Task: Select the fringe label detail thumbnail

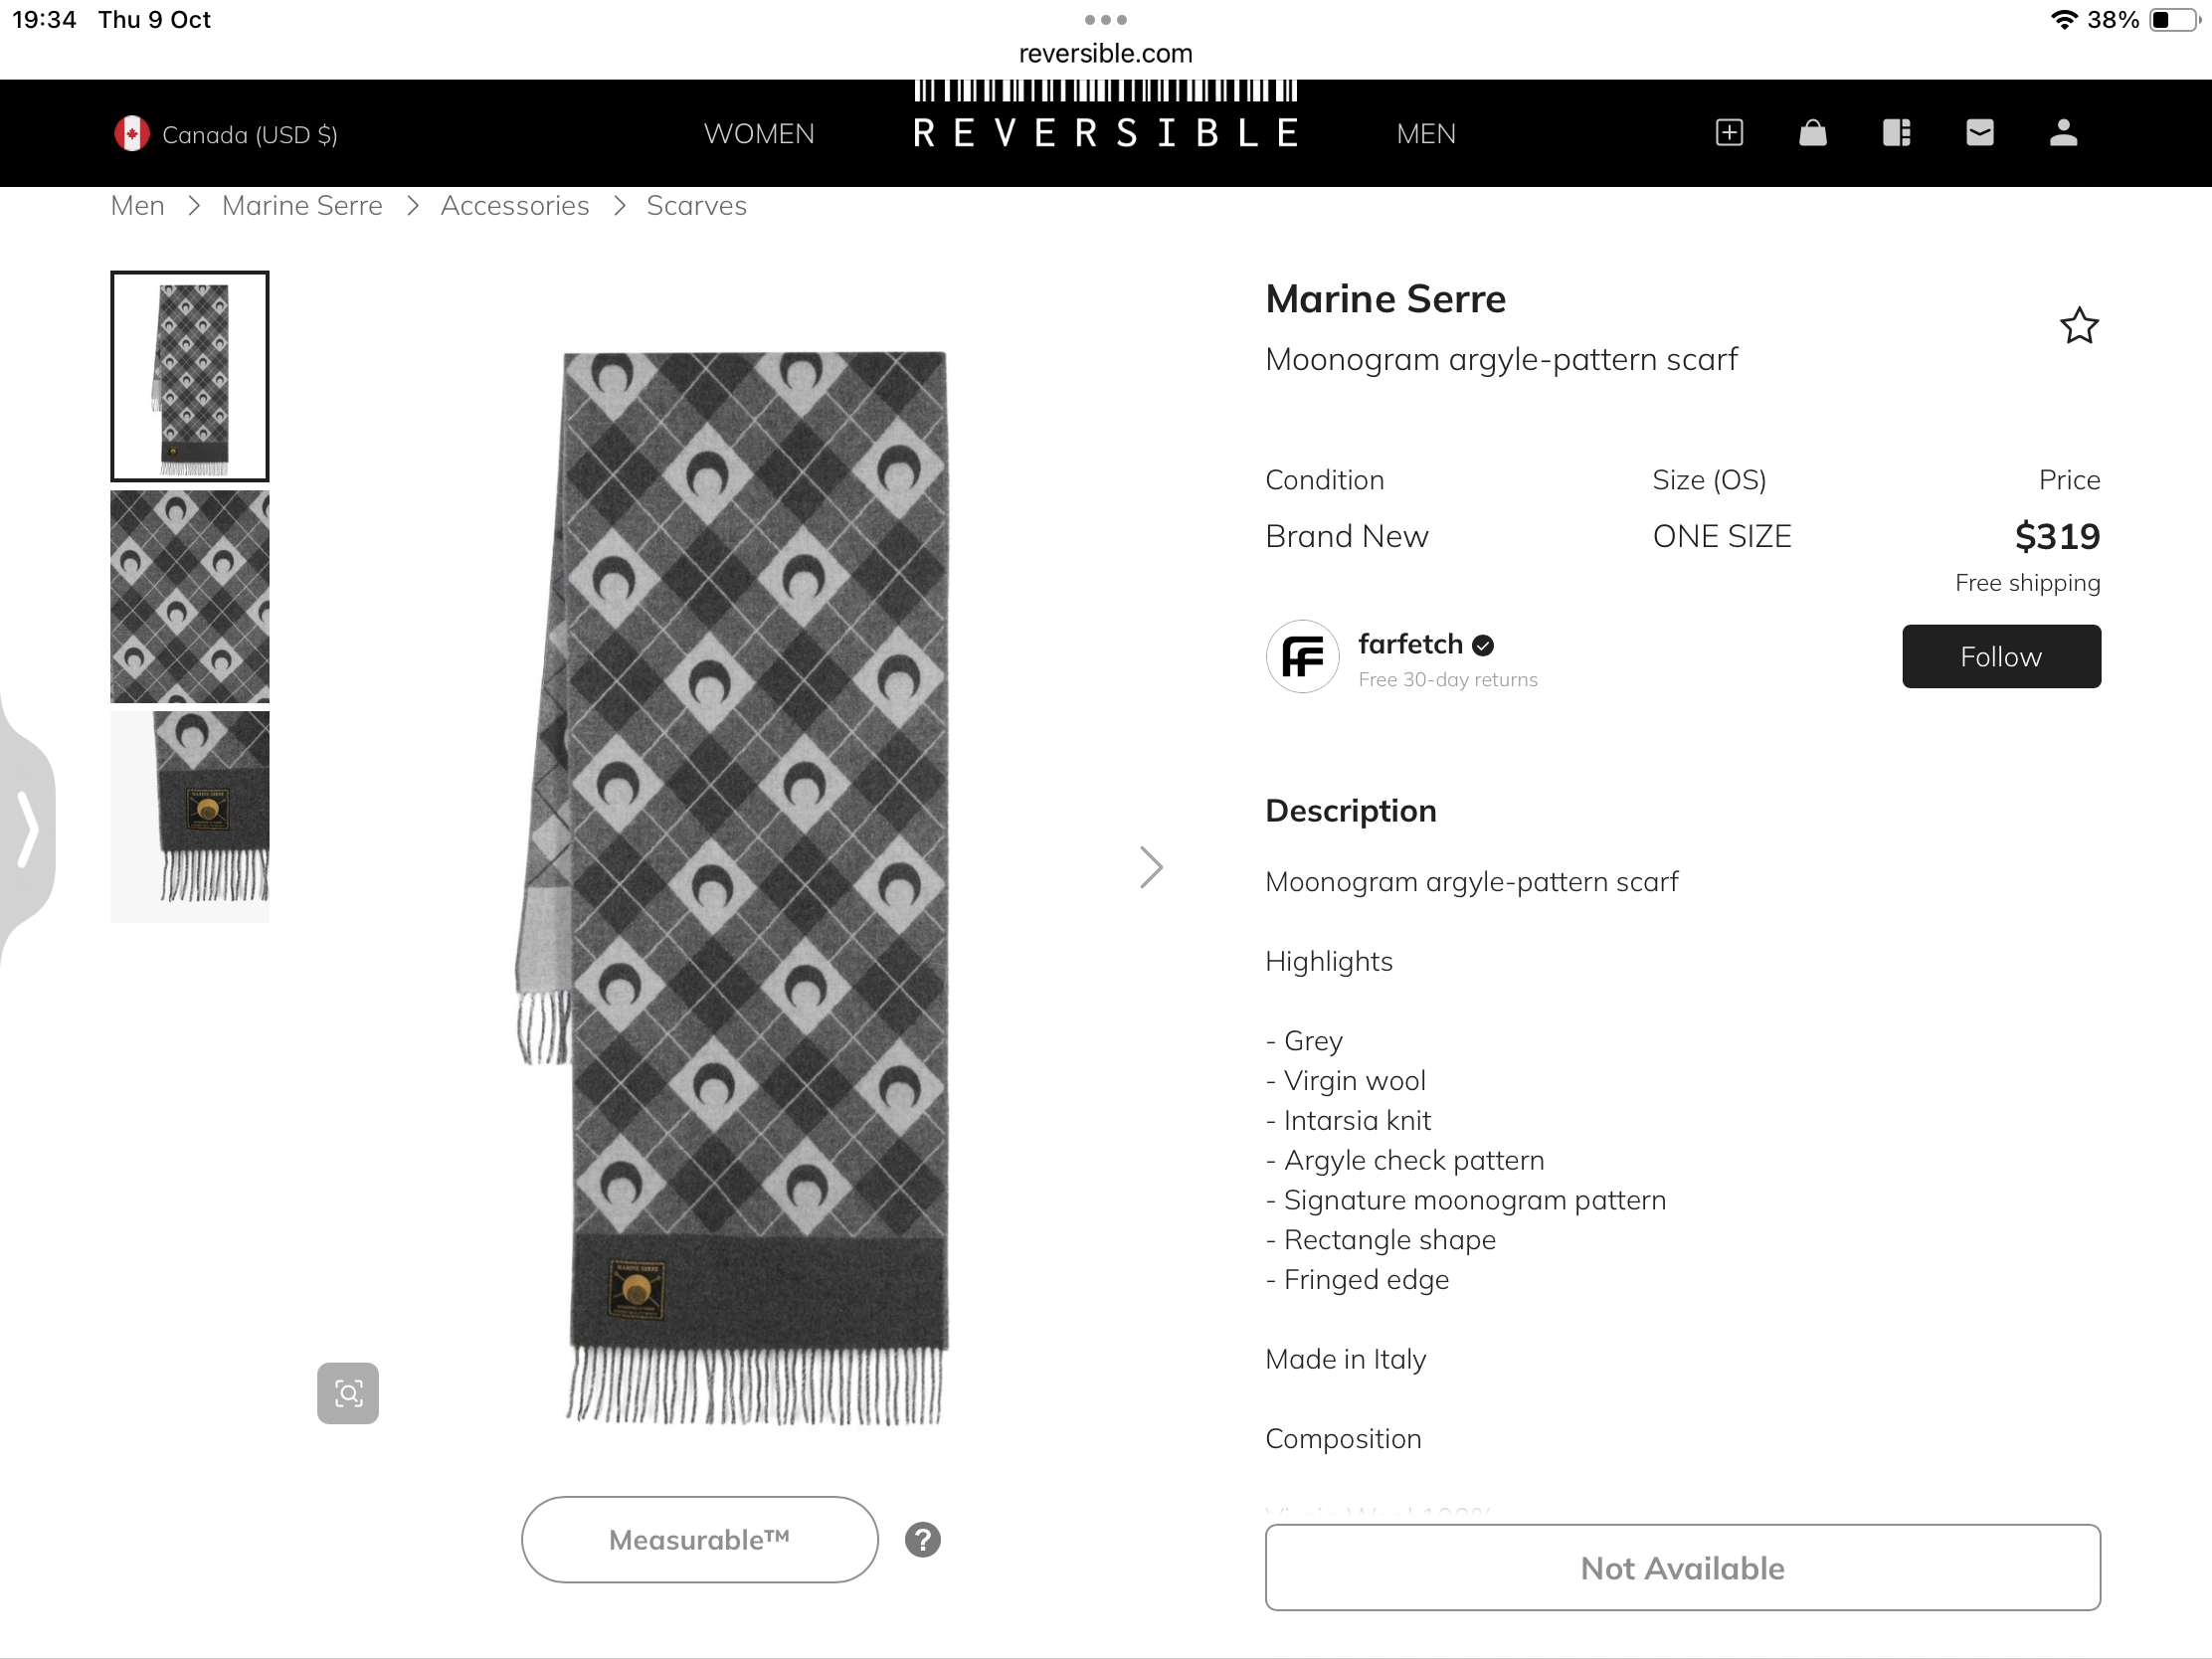Action: (x=190, y=816)
